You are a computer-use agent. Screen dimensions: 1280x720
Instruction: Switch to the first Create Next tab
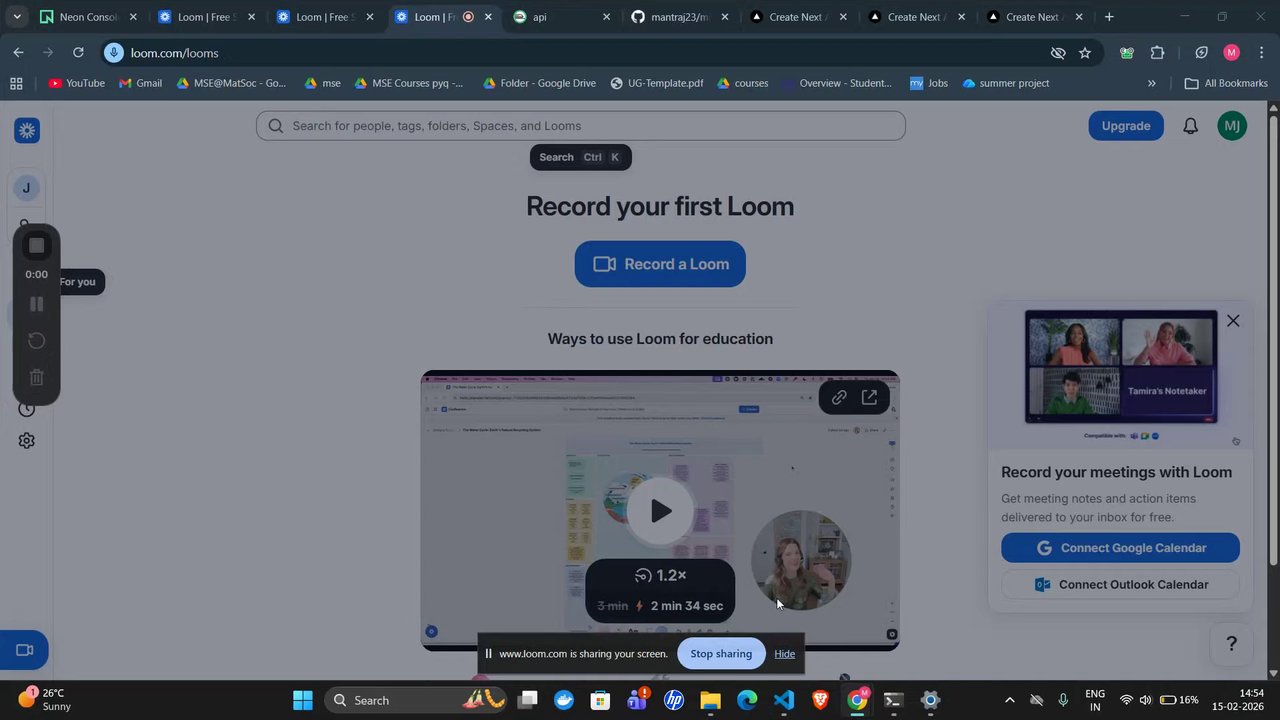tap(797, 17)
